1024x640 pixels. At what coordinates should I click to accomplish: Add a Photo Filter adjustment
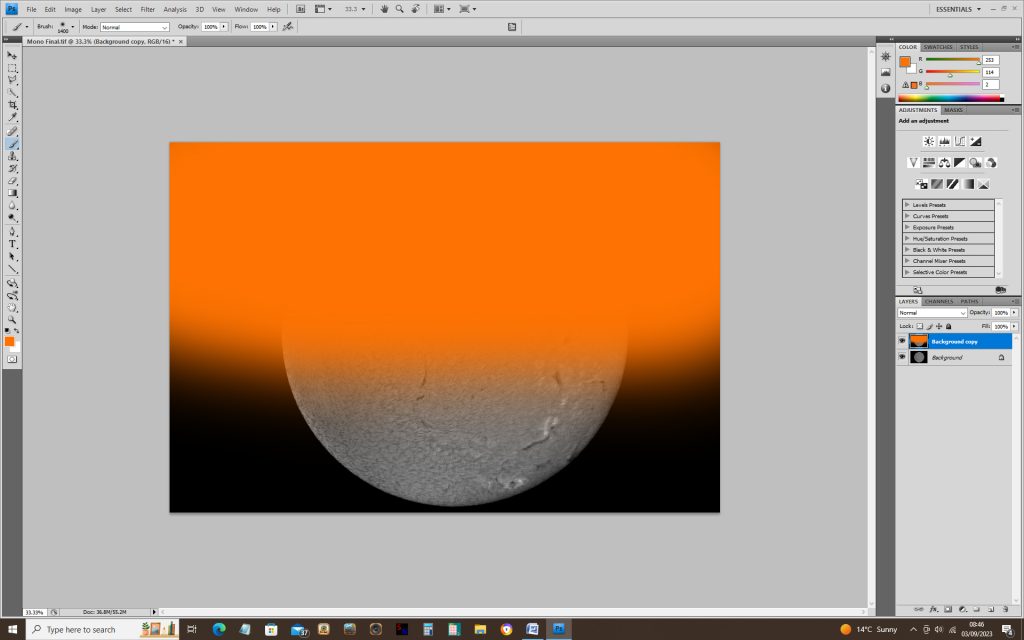975,163
